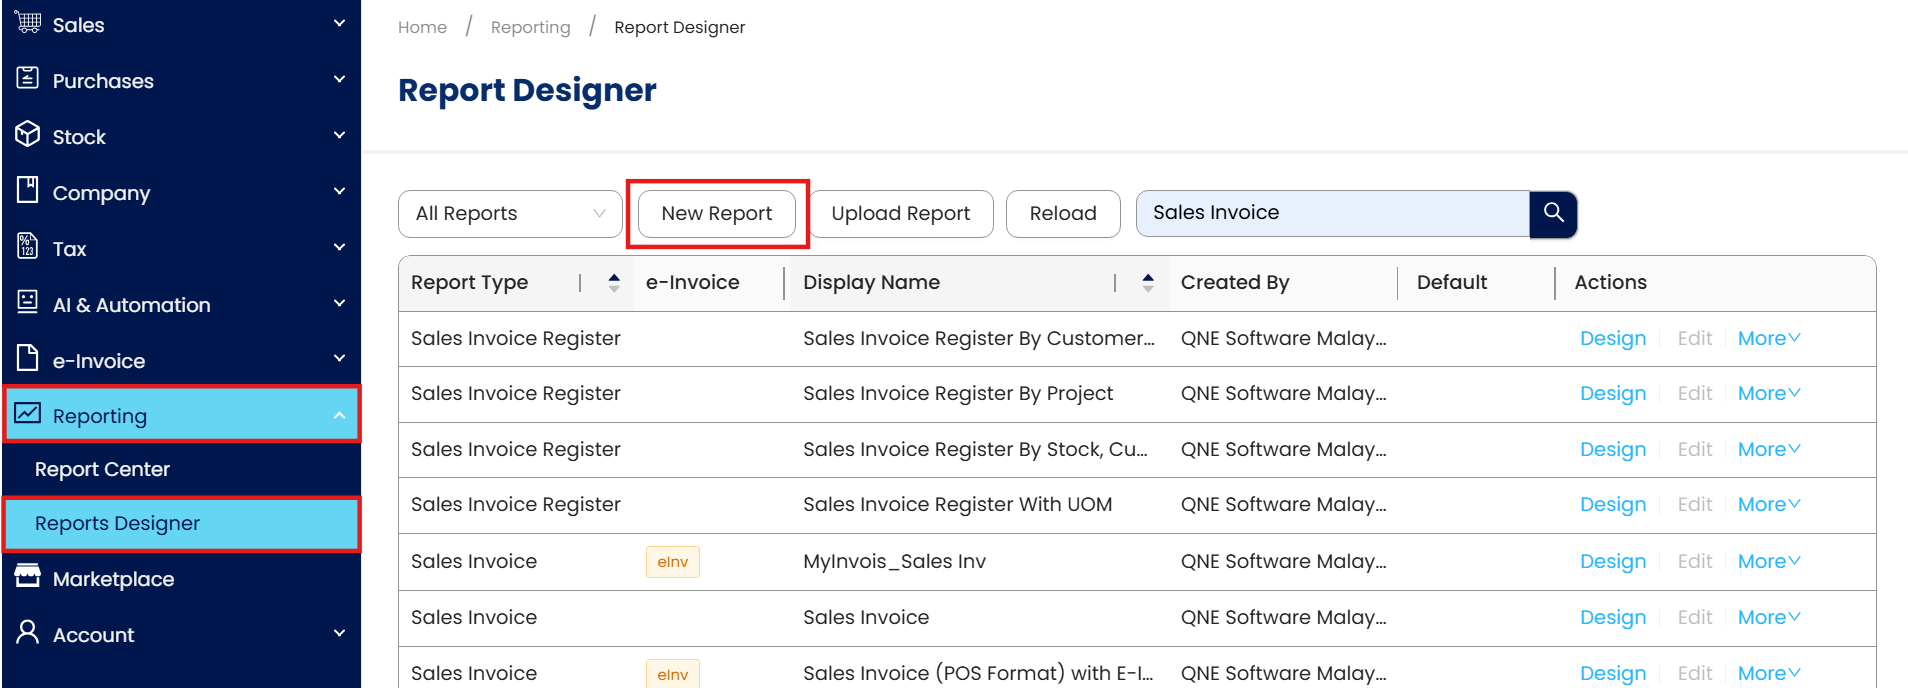
Task: Click Design link for MyInvois_Sales Inv
Action: tap(1612, 562)
